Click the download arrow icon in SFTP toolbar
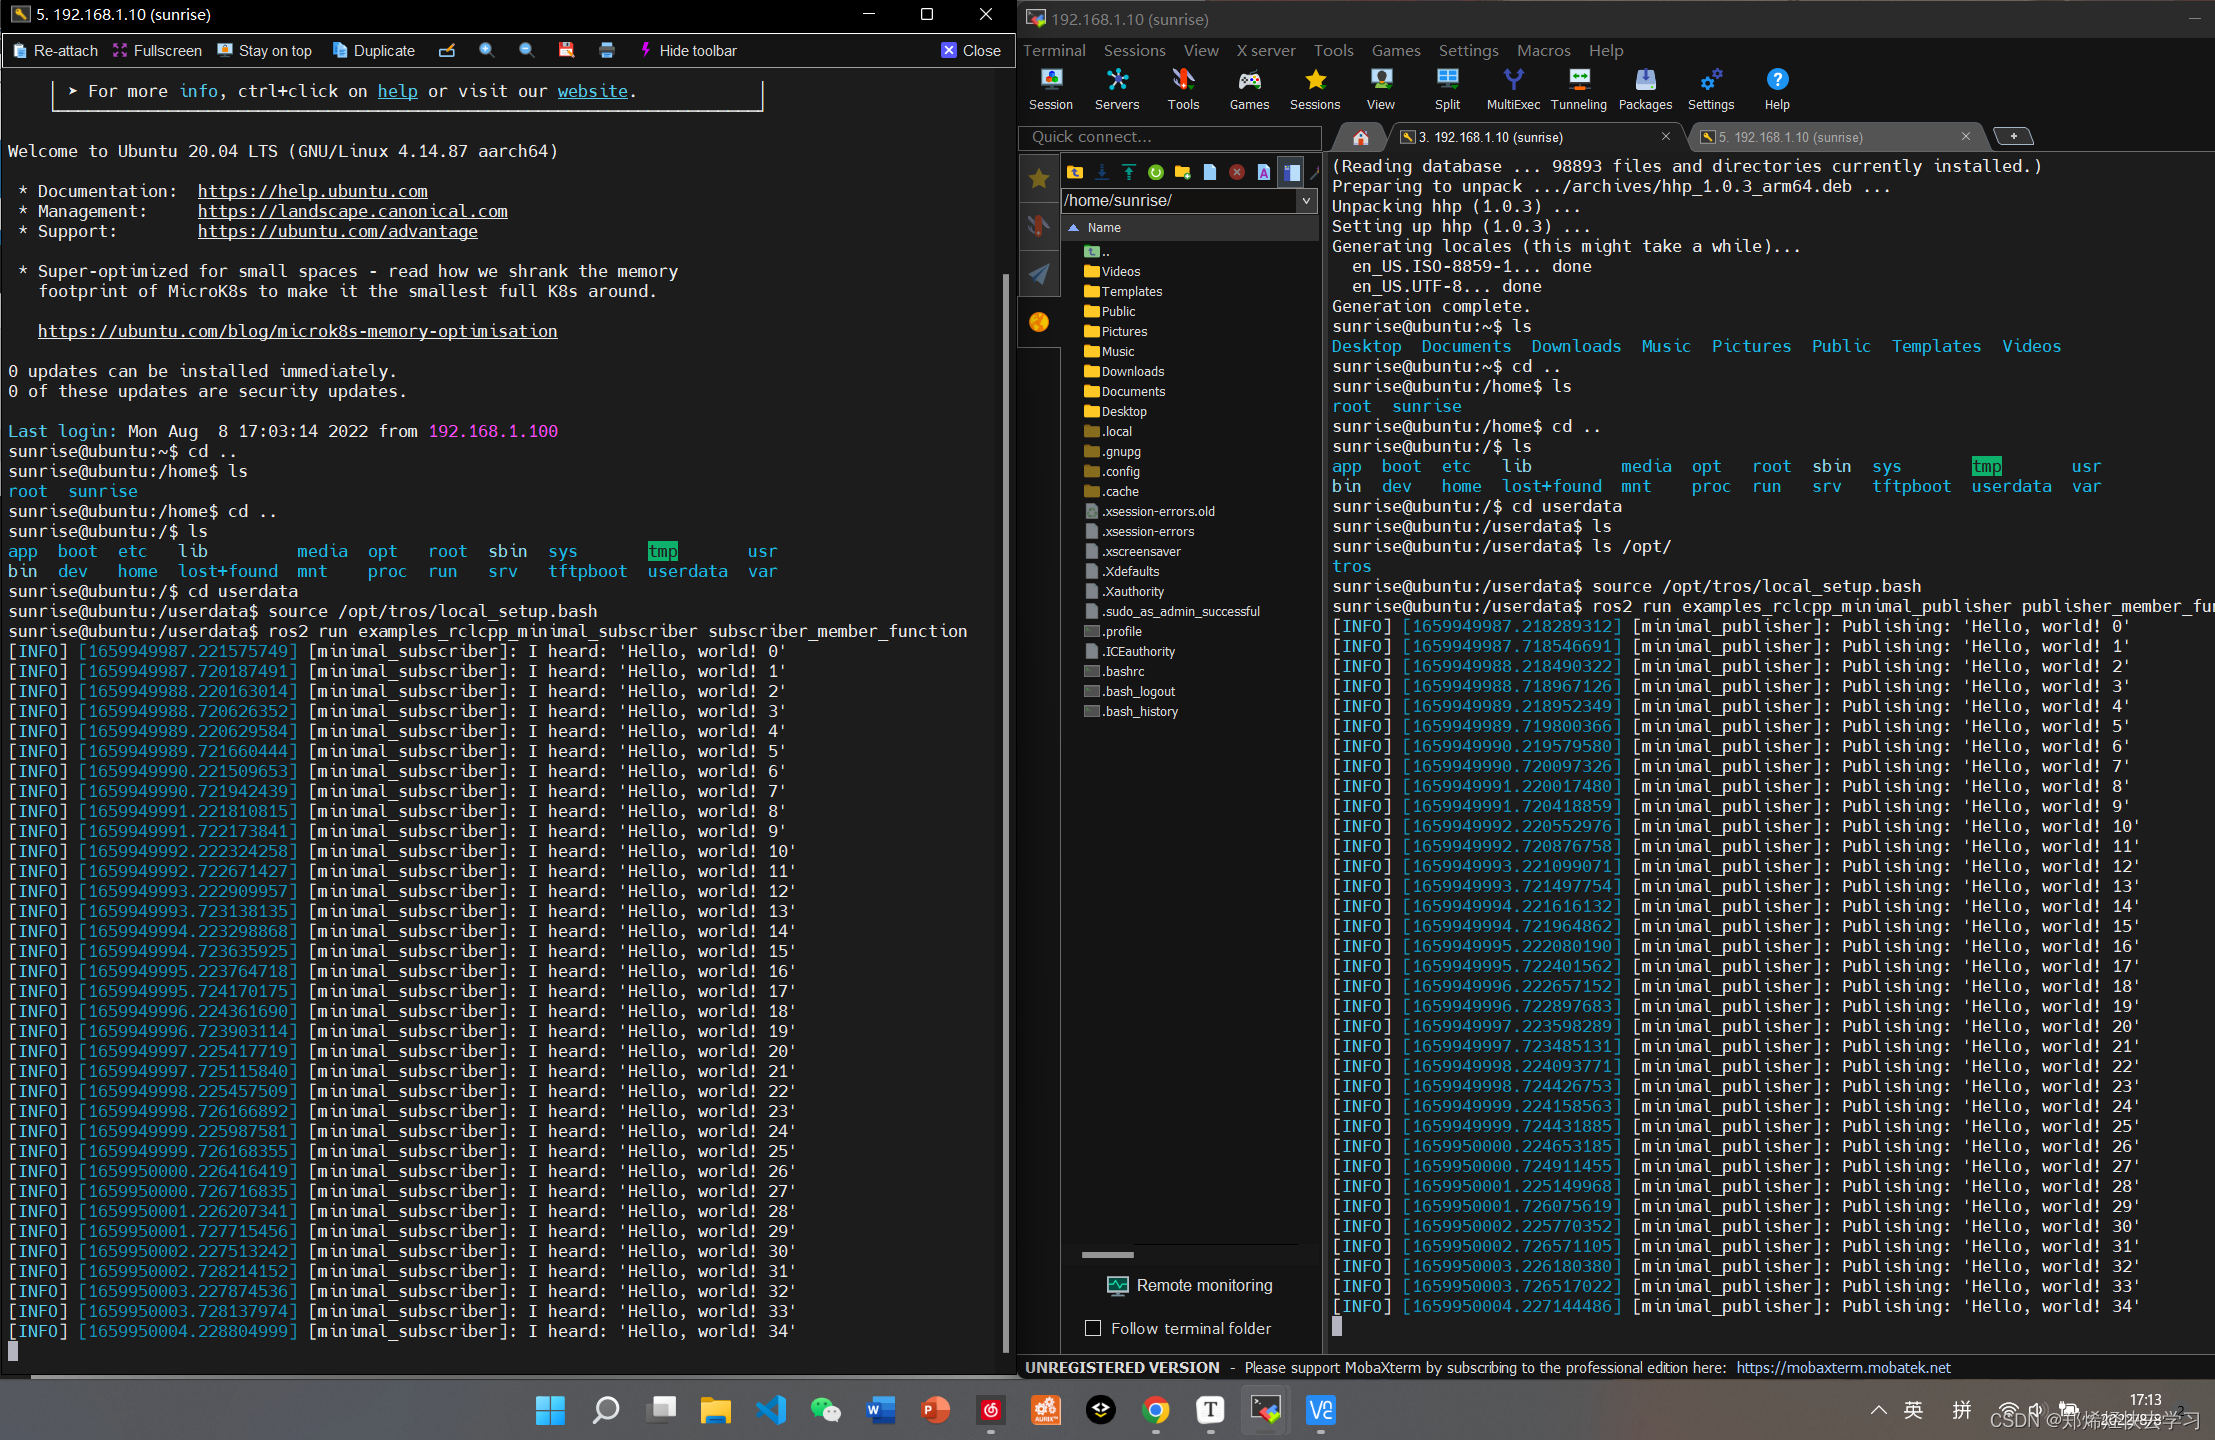The width and height of the screenshot is (2215, 1440). point(1101,172)
